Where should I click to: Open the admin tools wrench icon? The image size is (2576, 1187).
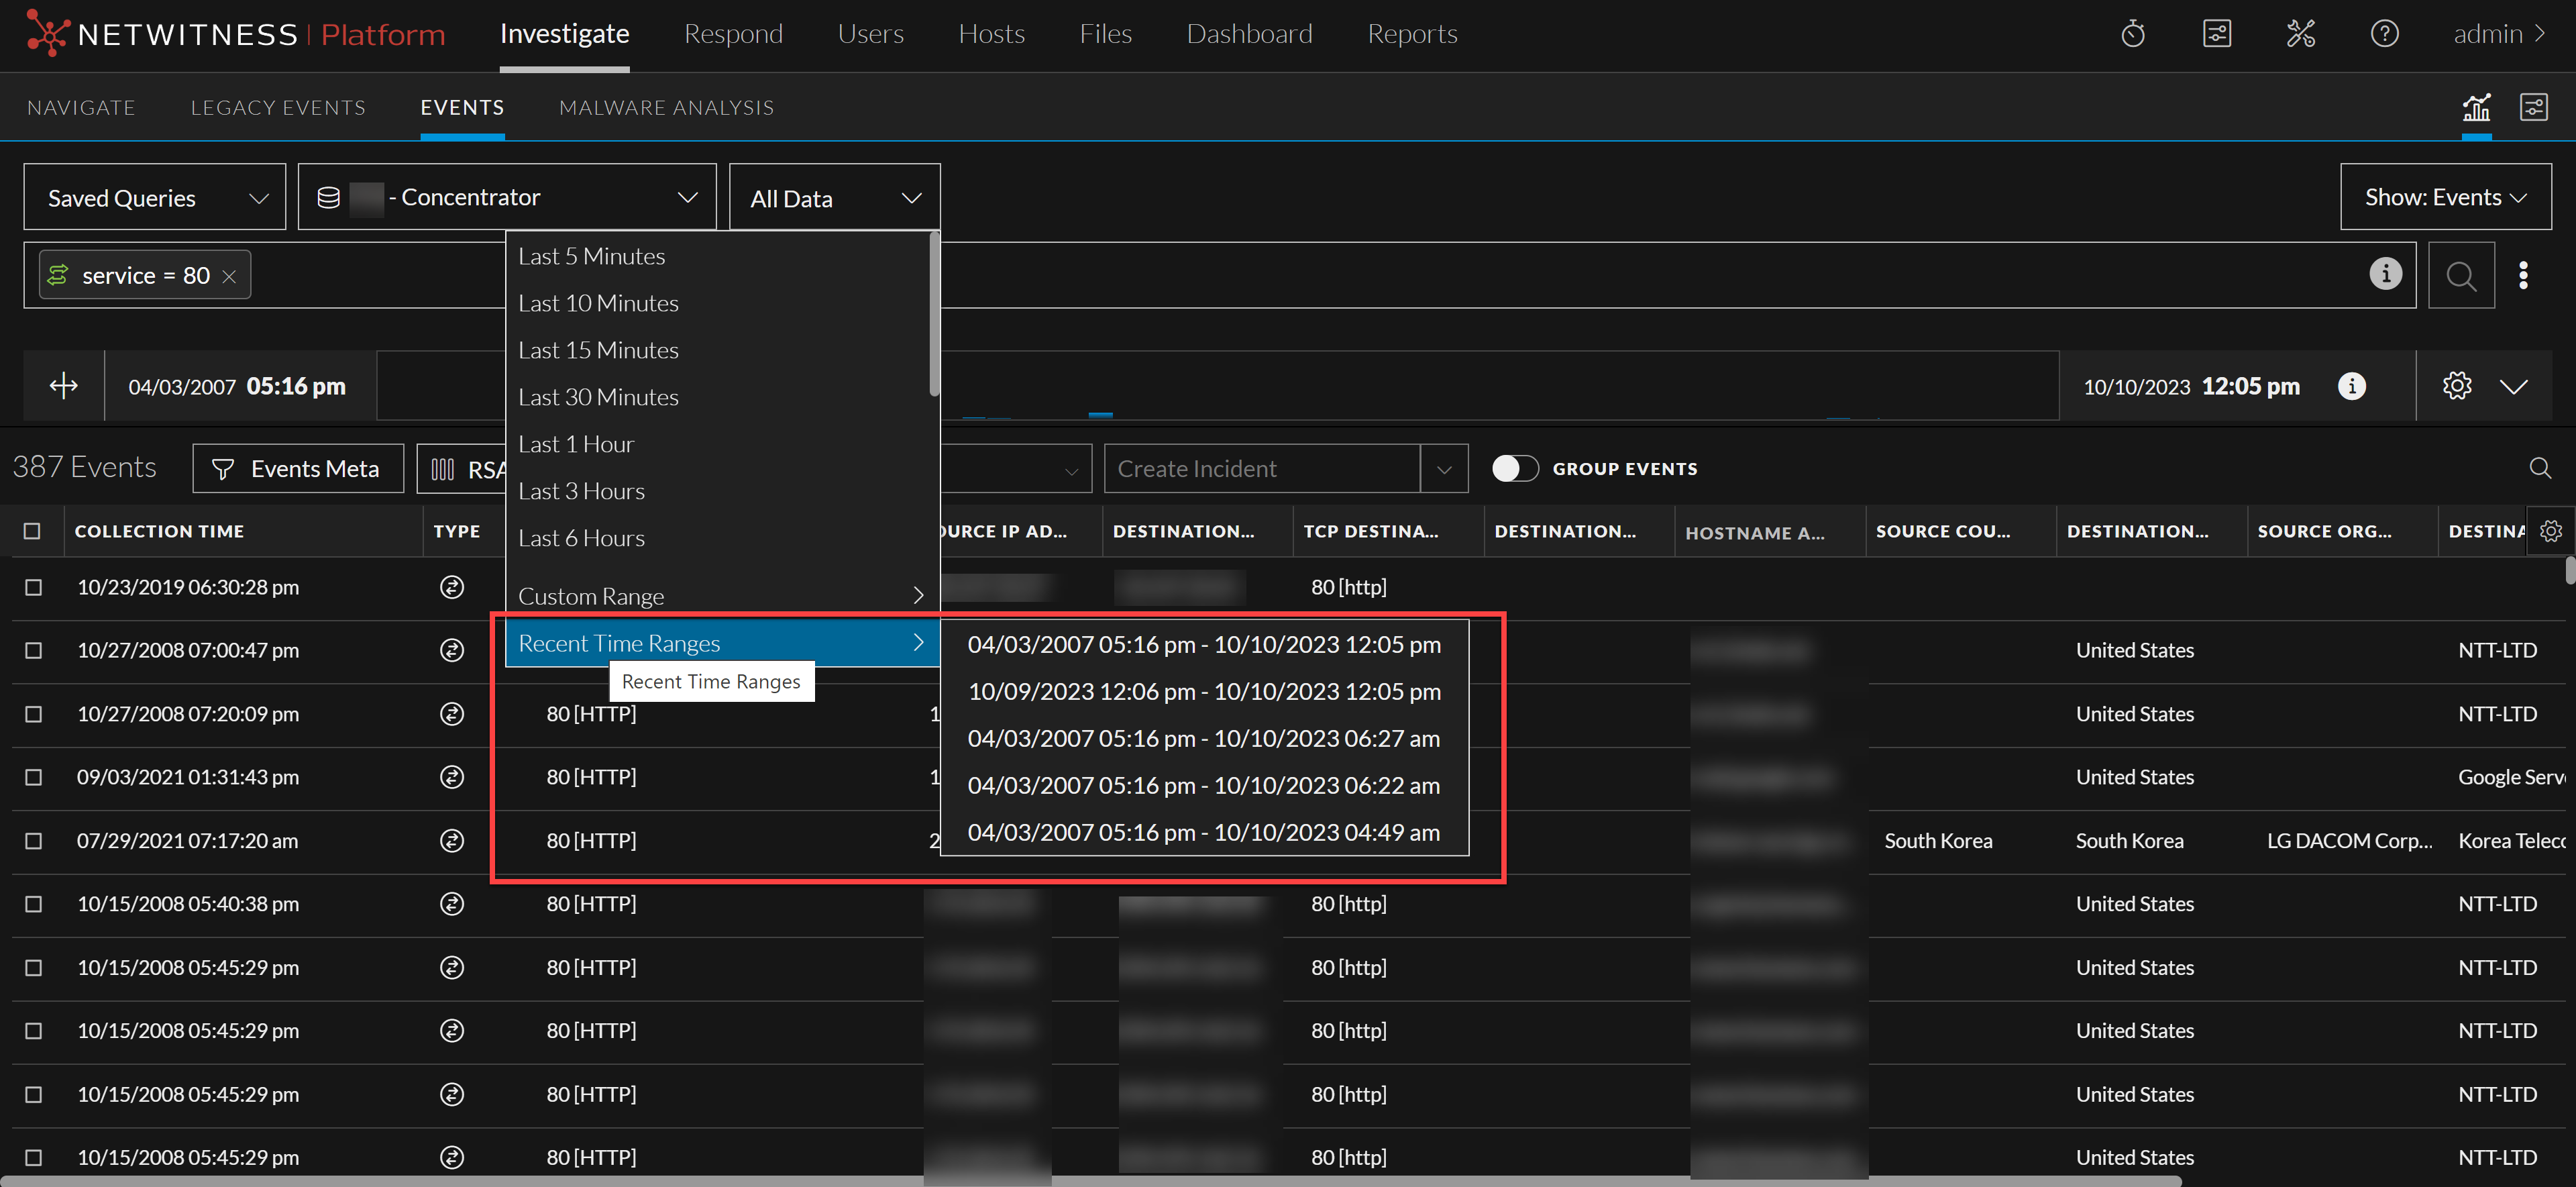[2300, 34]
